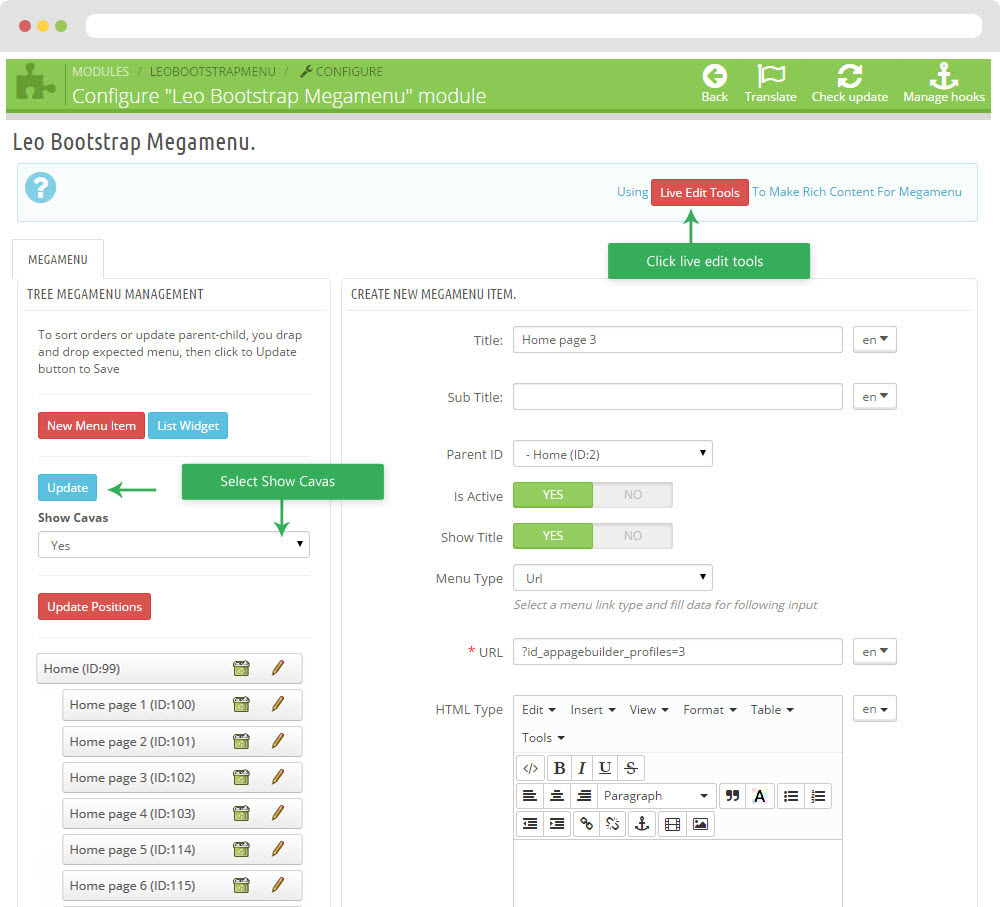Edit Home page 1 (ID:100) via pencil icon
Image resolution: width=1000 pixels, height=907 pixels.
click(277, 704)
